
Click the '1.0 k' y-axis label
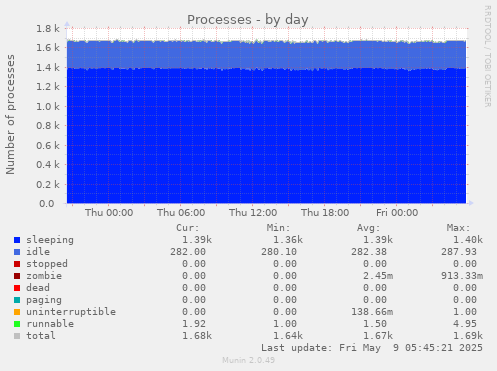click(48, 107)
